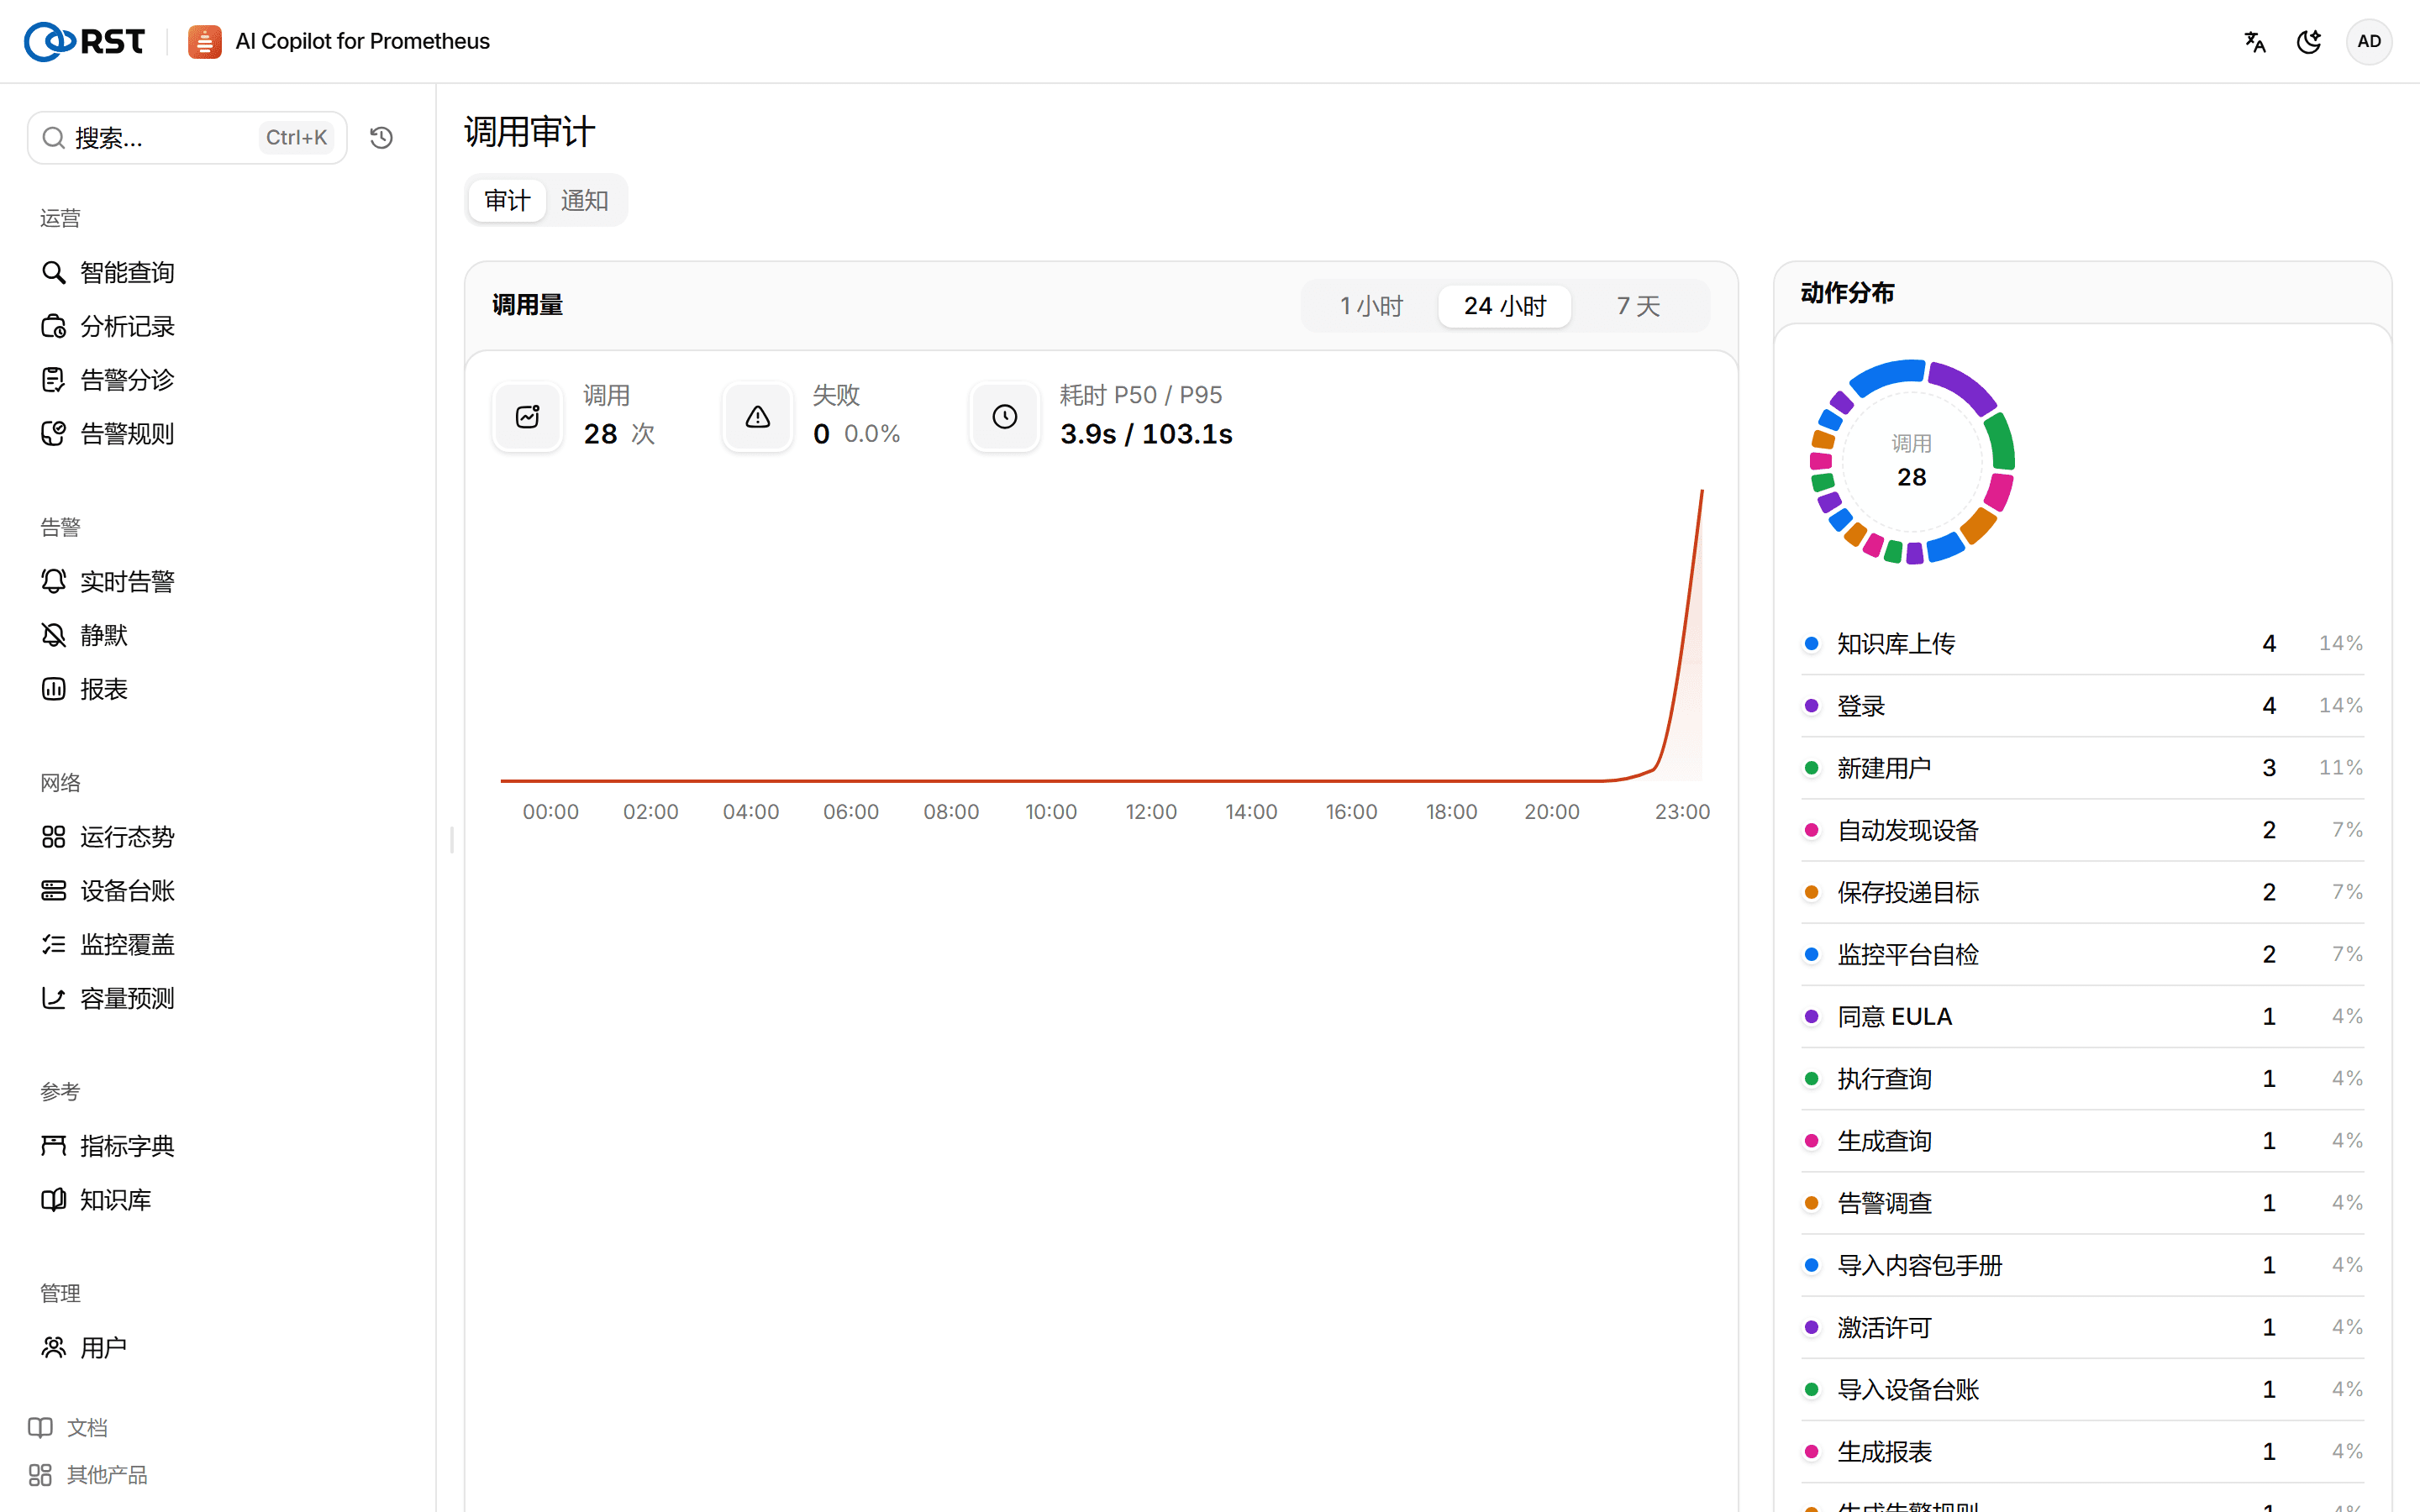This screenshot has height=1512, width=2420.
Task: Open 静默 silences page
Action: [x=84, y=635]
